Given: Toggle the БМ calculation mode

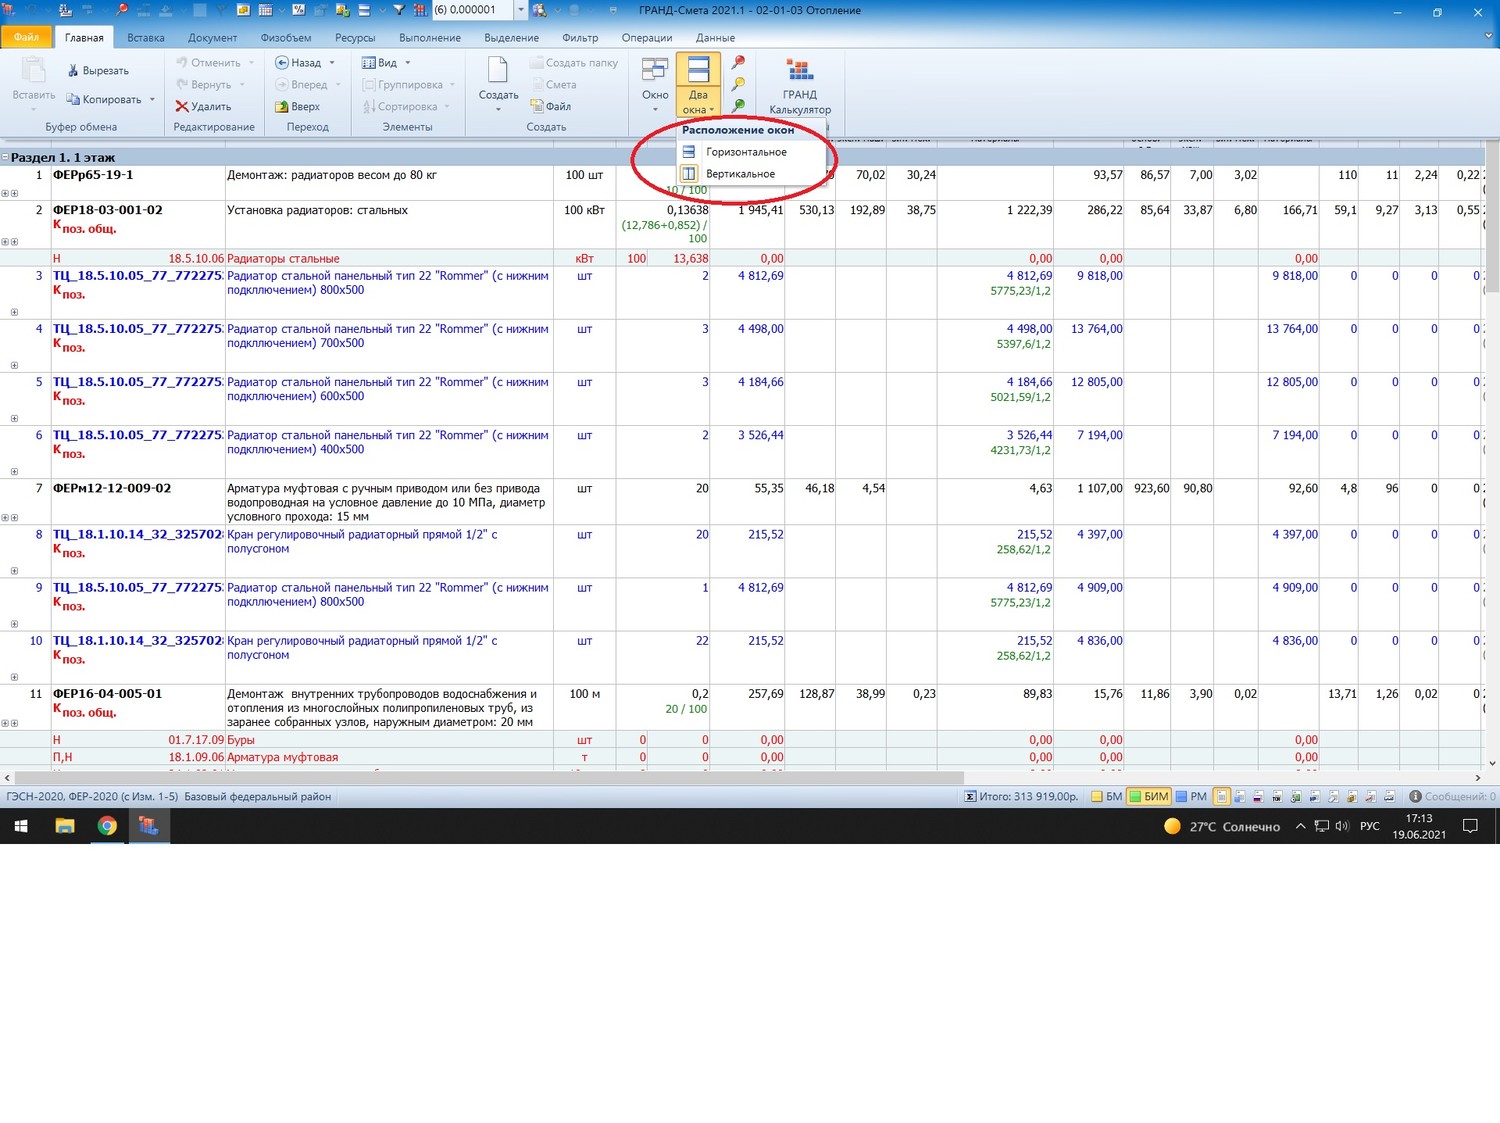Looking at the screenshot, I should click(1106, 797).
